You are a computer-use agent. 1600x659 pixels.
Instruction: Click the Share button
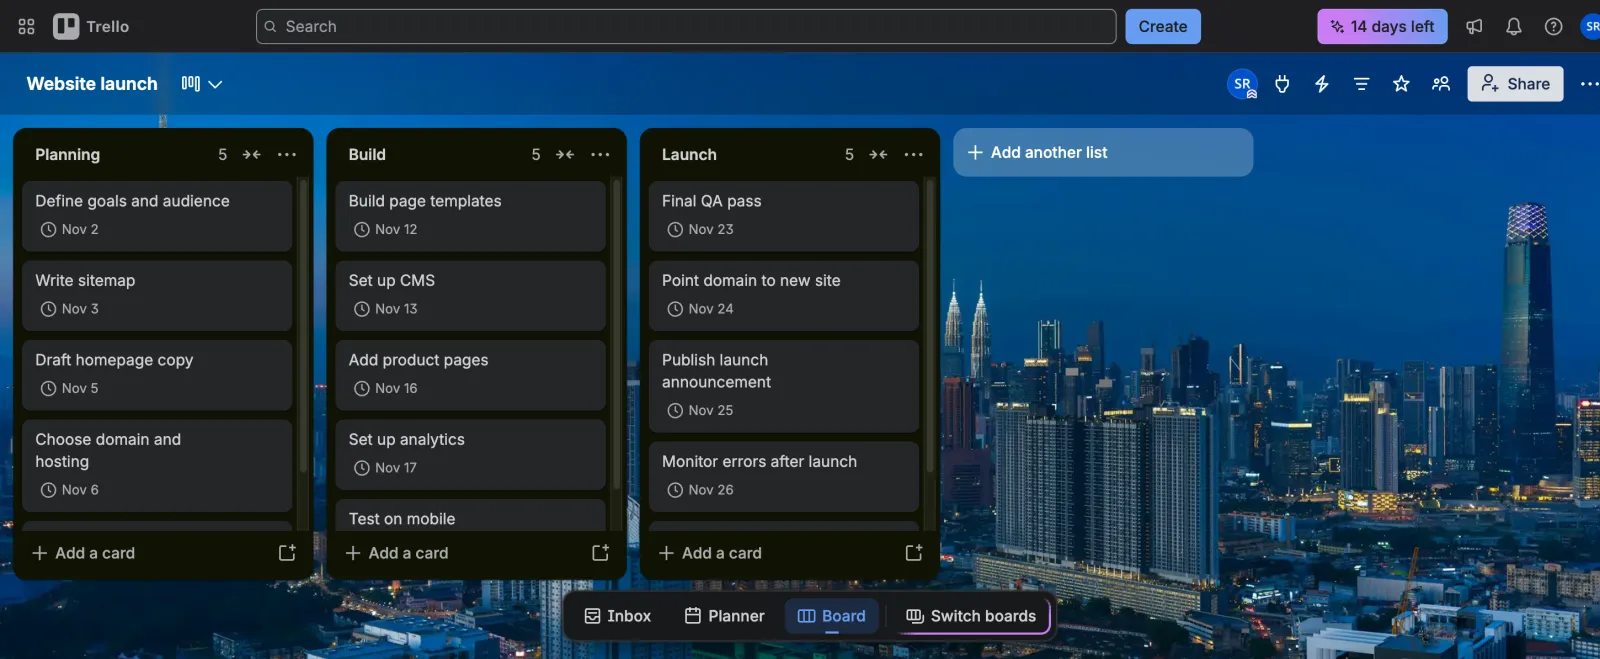[1515, 84]
